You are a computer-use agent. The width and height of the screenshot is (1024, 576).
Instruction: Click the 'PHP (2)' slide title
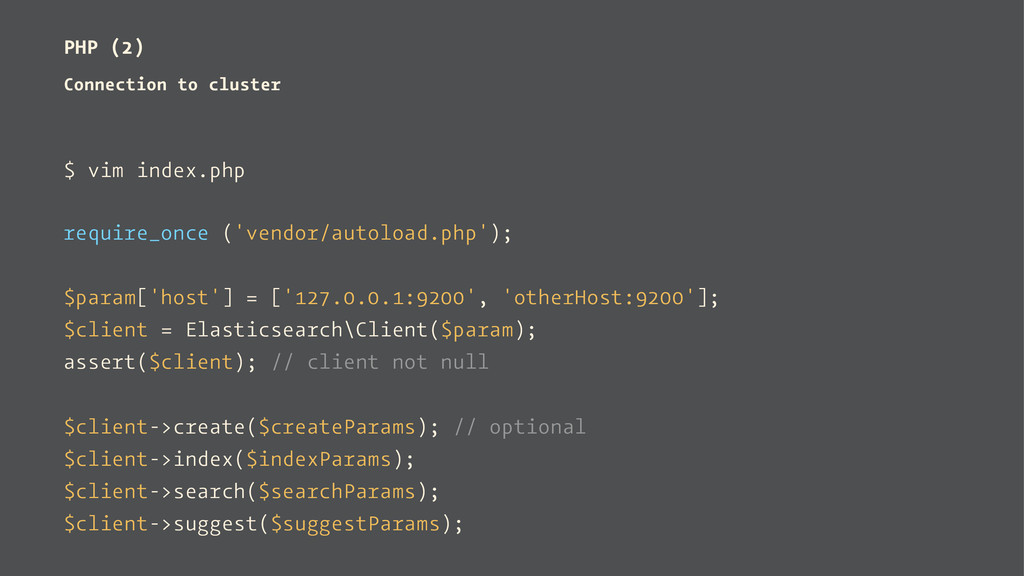[104, 48]
